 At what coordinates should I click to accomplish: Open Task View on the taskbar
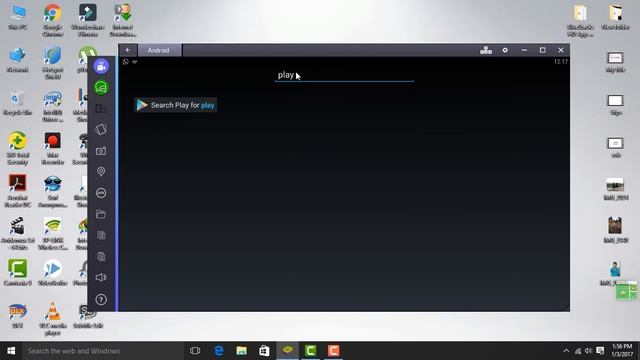(195, 351)
